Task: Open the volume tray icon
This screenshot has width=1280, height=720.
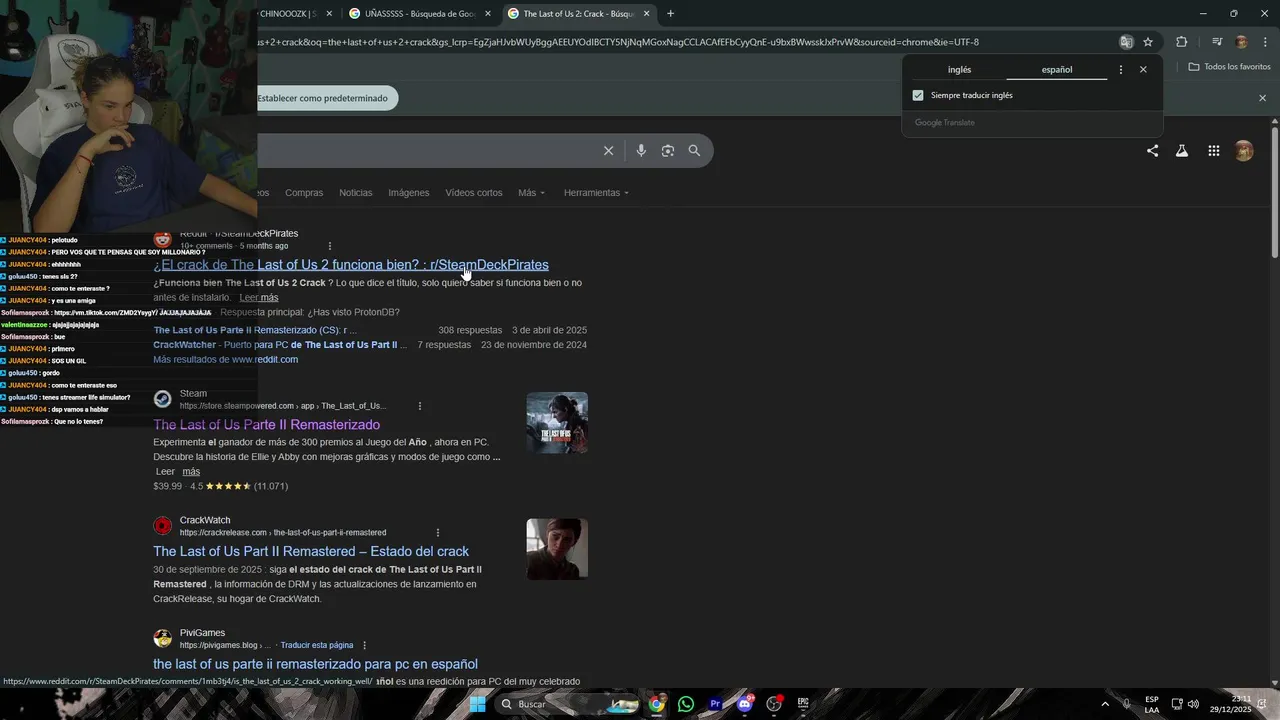Action: [x=1193, y=704]
